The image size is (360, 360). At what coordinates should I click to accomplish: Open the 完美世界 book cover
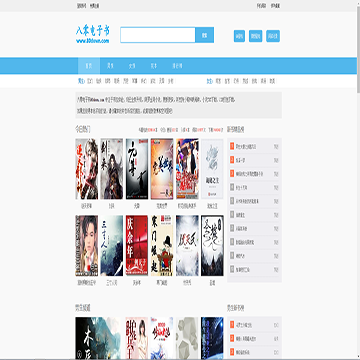pyautogui.click(x=162, y=169)
